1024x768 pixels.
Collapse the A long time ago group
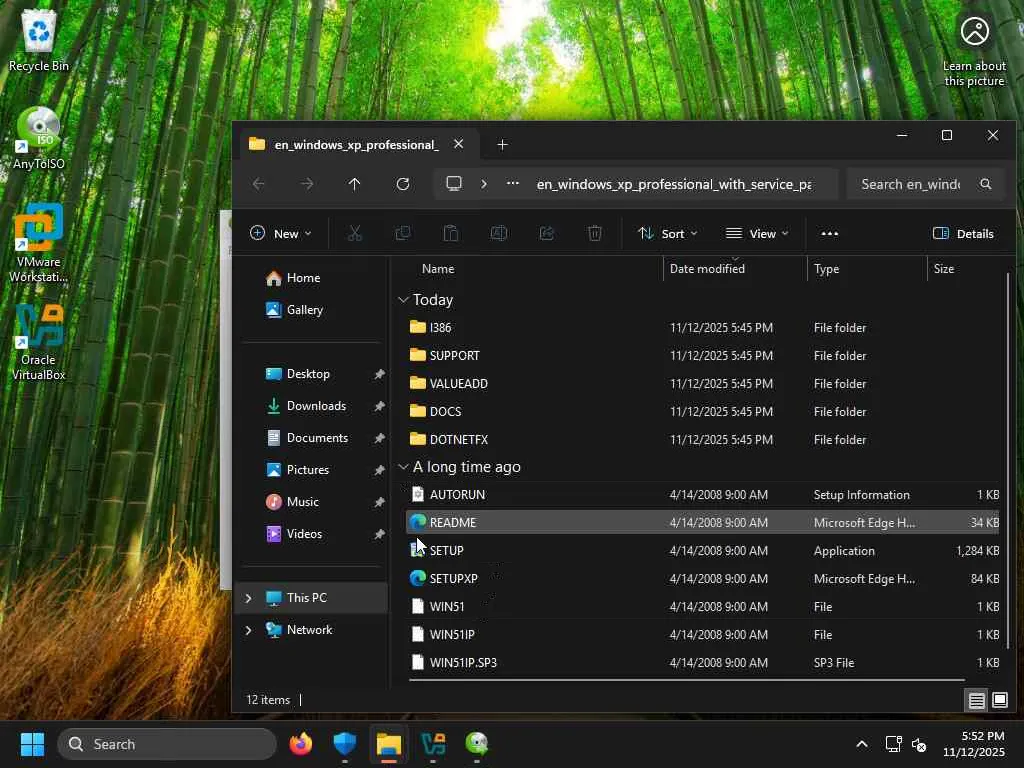point(403,467)
